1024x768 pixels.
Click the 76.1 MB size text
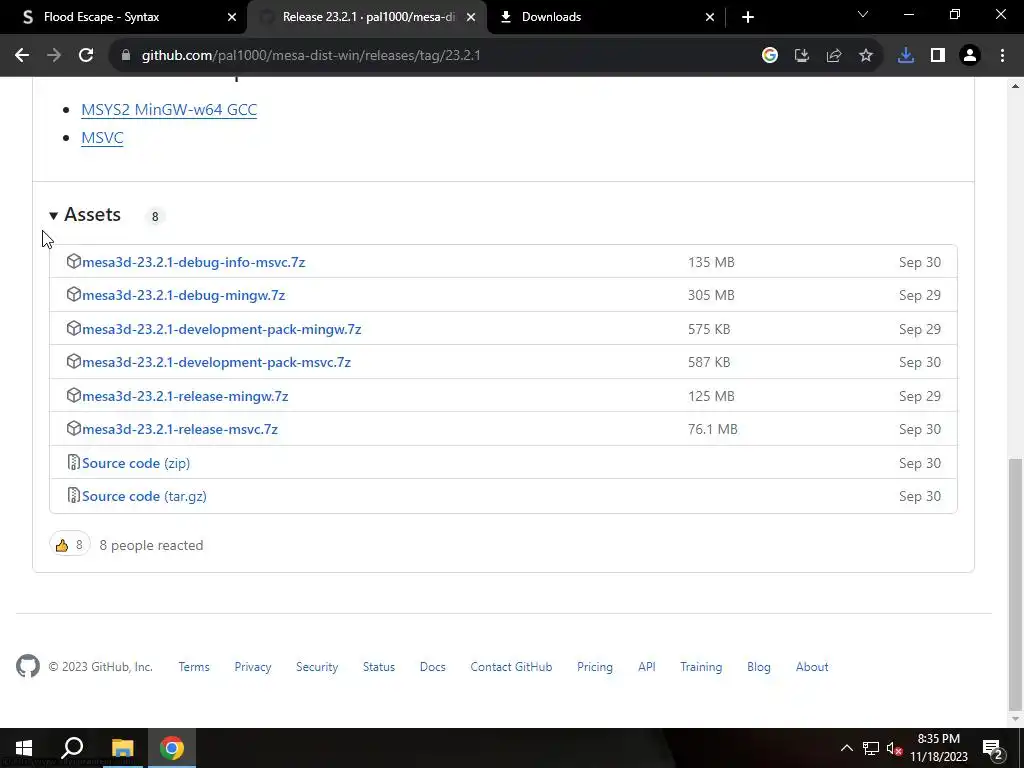712,429
